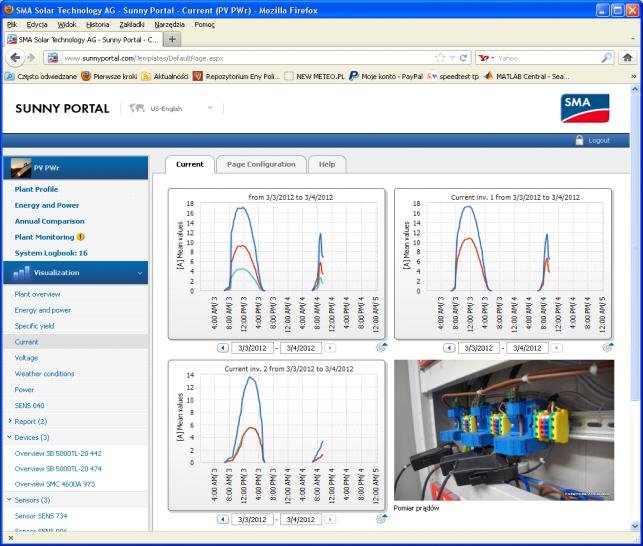This screenshot has height=546, width=643.
Task: Show more bookmarks with the chevron
Action: coord(633,76)
